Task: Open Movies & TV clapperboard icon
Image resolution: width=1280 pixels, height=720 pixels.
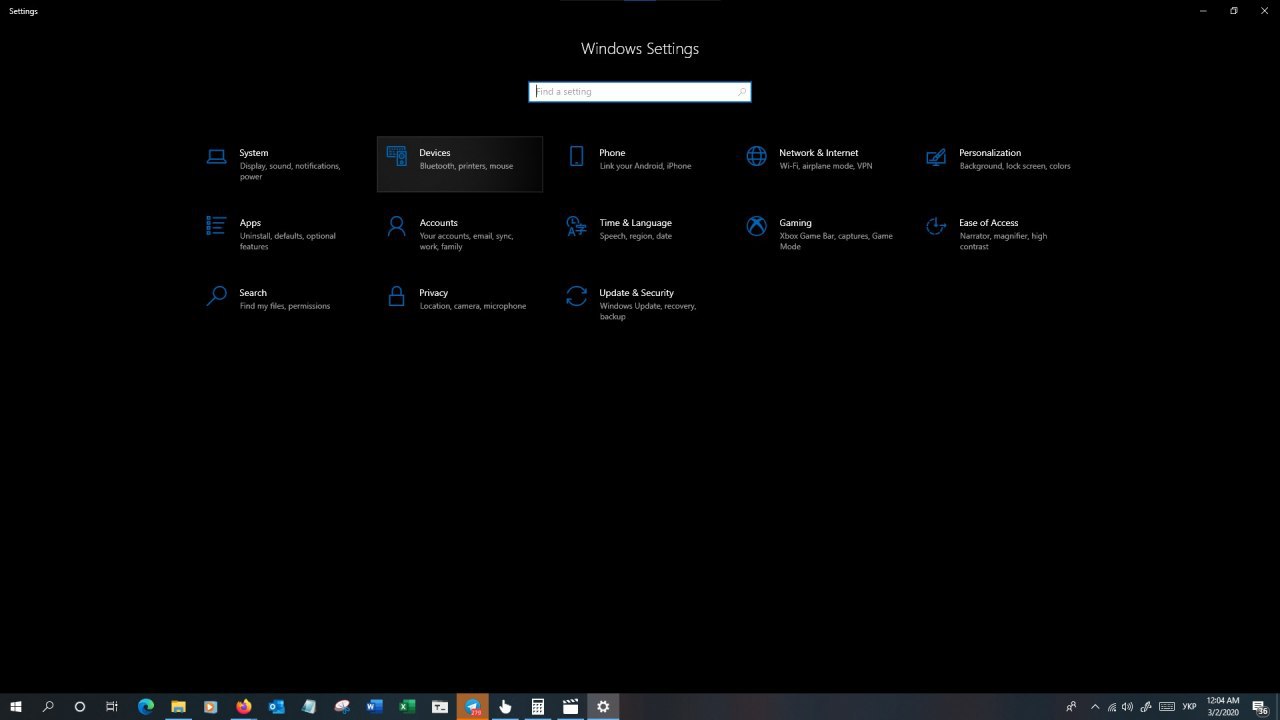Action: (x=570, y=707)
